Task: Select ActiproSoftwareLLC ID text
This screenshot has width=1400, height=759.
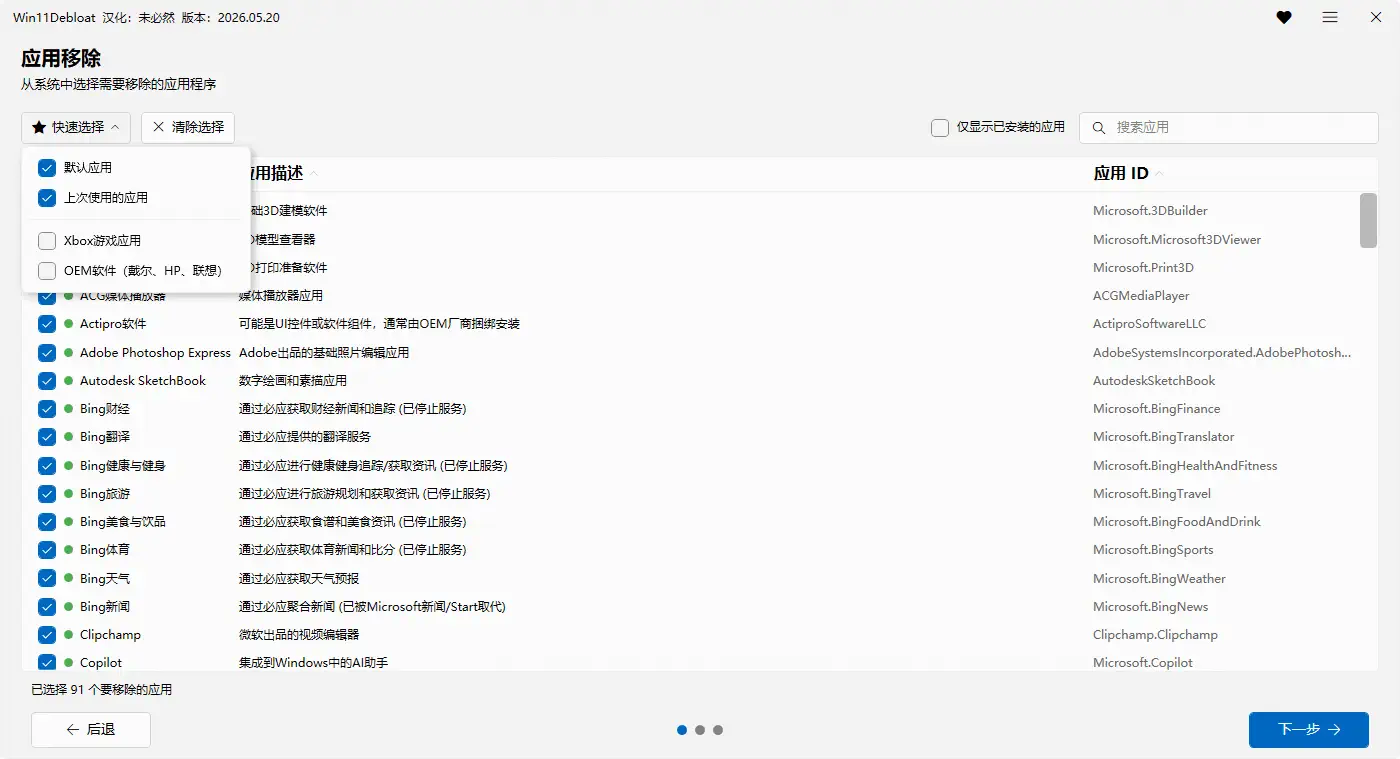Action: (1149, 324)
